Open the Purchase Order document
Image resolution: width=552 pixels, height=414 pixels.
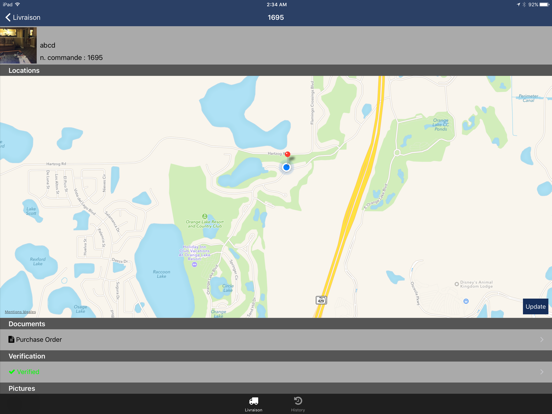(276, 339)
